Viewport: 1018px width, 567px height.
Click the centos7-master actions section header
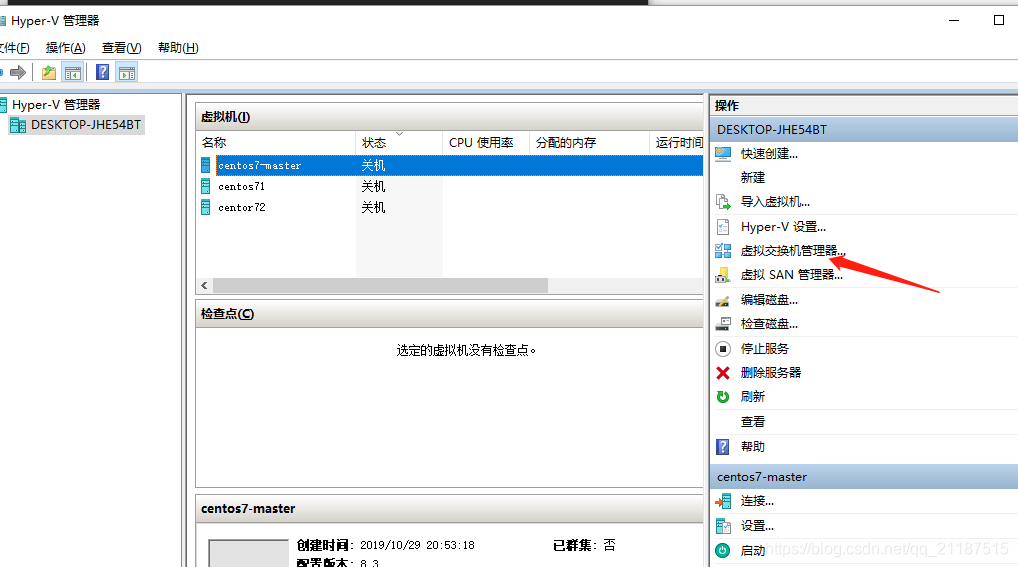coord(864,477)
